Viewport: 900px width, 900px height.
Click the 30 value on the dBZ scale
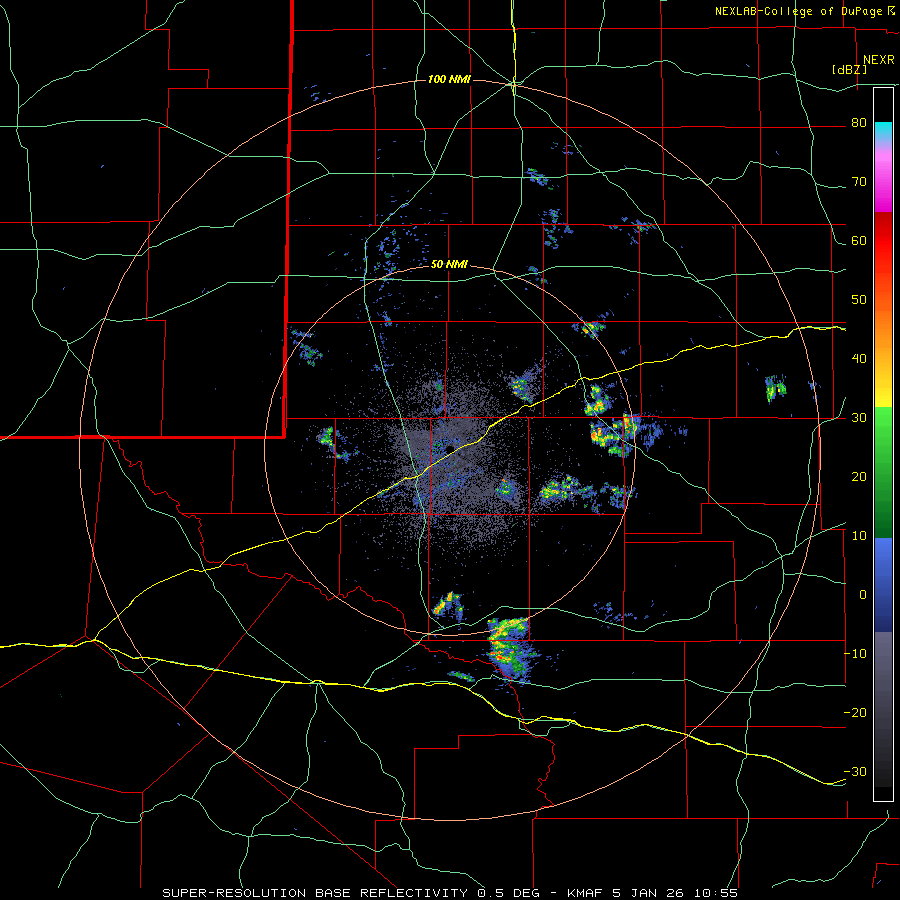point(859,418)
